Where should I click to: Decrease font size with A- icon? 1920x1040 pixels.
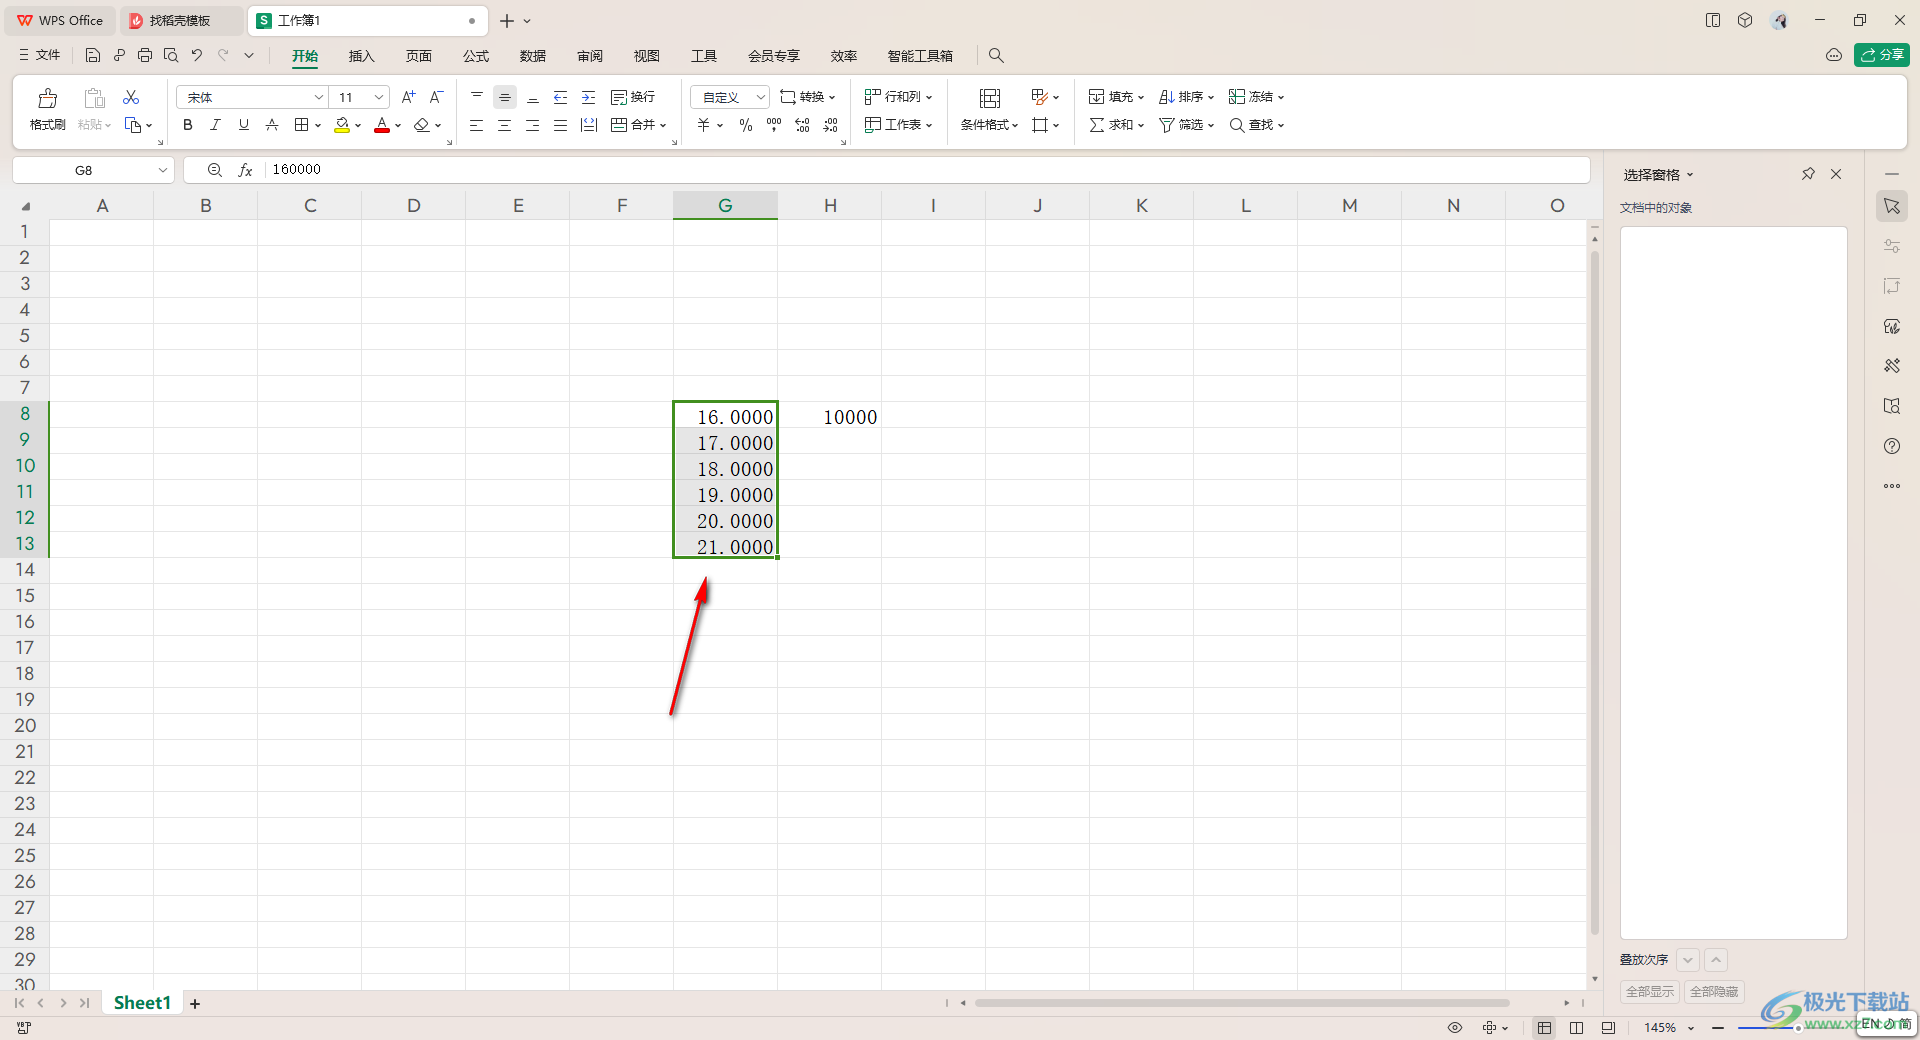436,97
